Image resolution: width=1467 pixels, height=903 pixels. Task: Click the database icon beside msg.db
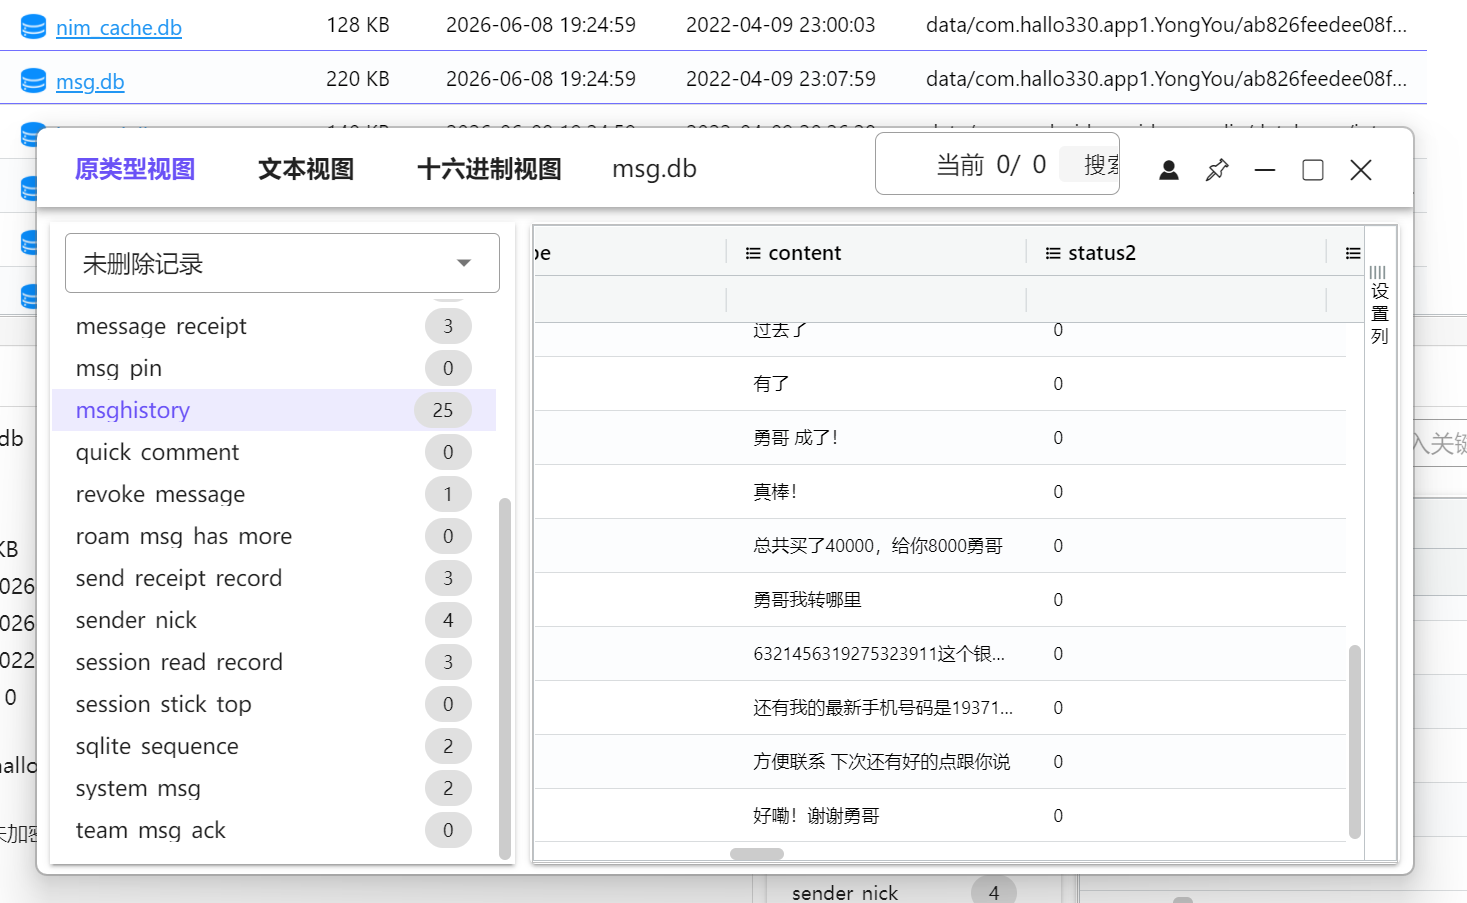pos(33,81)
